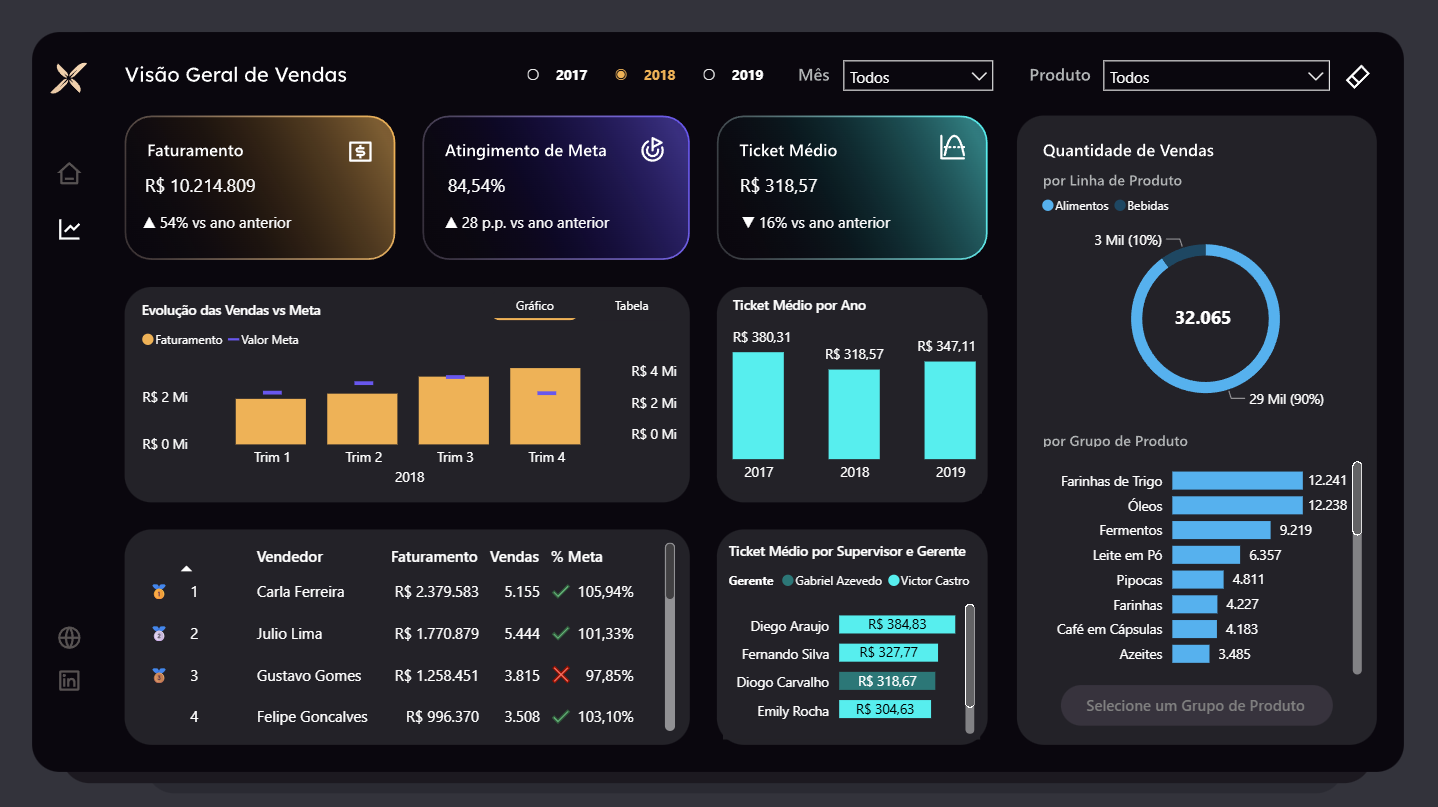
Task: Click the green checkmark for Carla Ferreira
Action: [x=561, y=592]
